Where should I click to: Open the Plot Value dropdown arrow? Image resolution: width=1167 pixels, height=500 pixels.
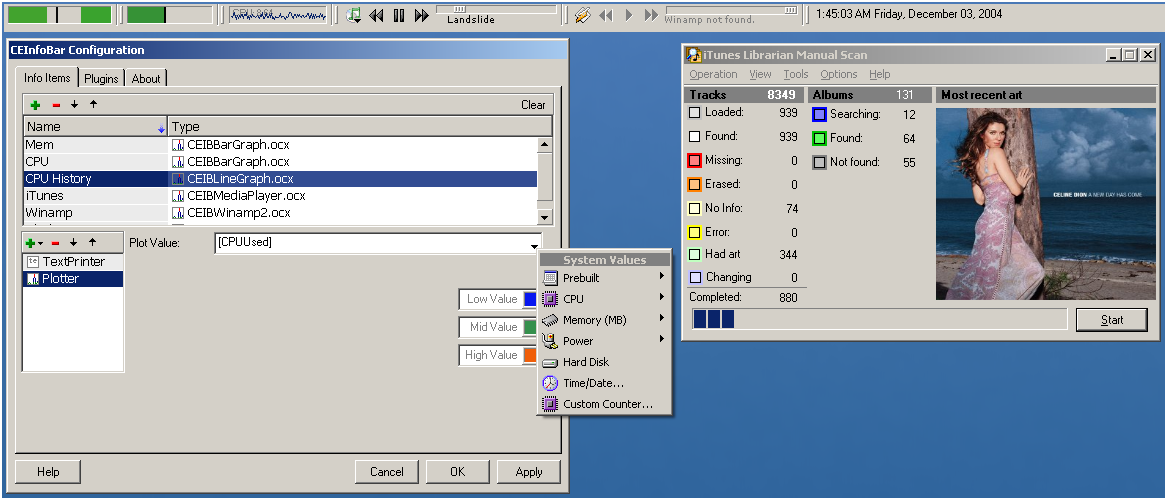(x=534, y=244)
